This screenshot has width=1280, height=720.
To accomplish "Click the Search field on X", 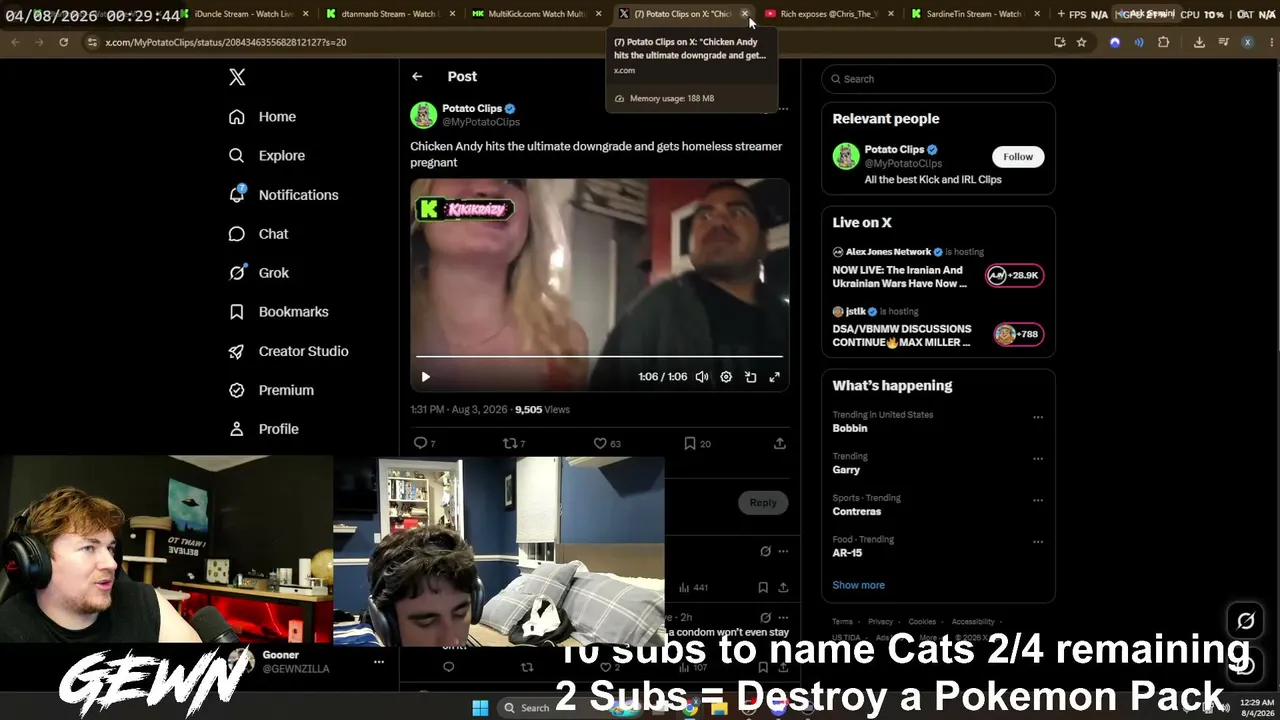I will pyautogui.click(x=938, y=79).
